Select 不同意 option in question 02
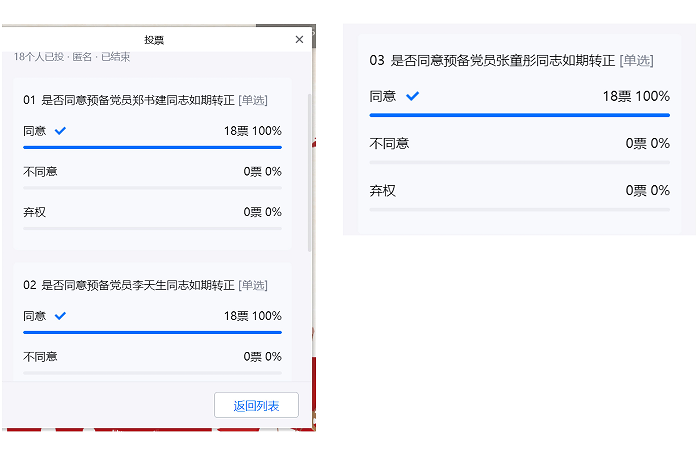The width and height of the screenshot is (700, 452). click(40, 357)
